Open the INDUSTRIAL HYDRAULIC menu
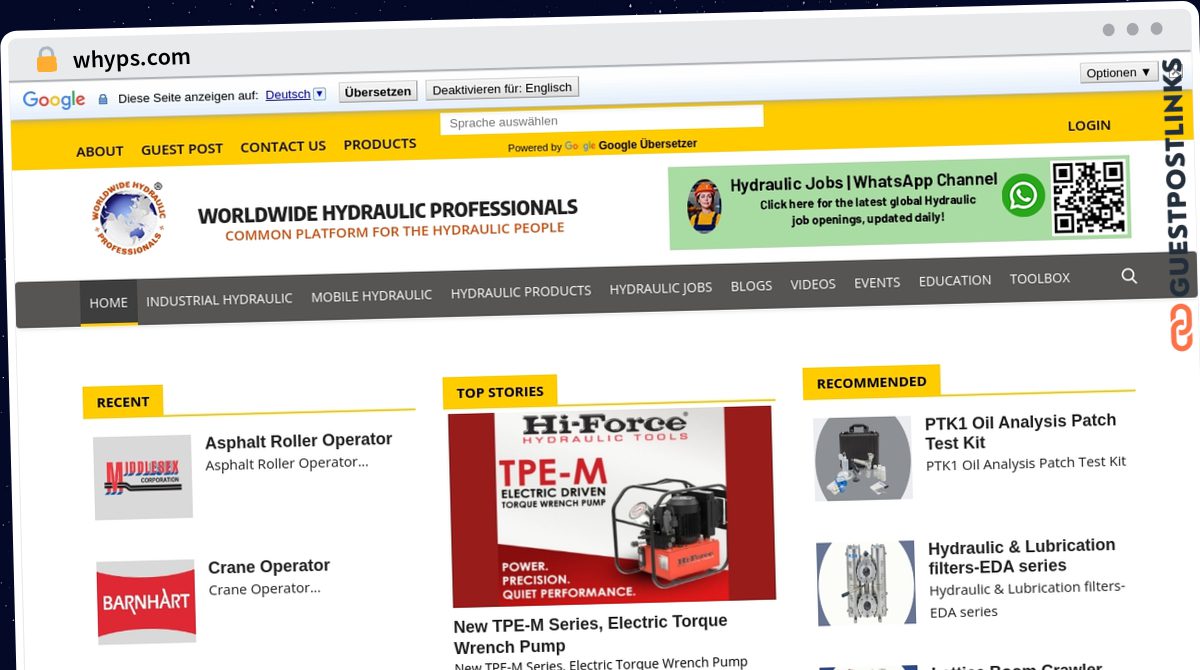This screenshot has height=670, width=1200. point(219,299)
